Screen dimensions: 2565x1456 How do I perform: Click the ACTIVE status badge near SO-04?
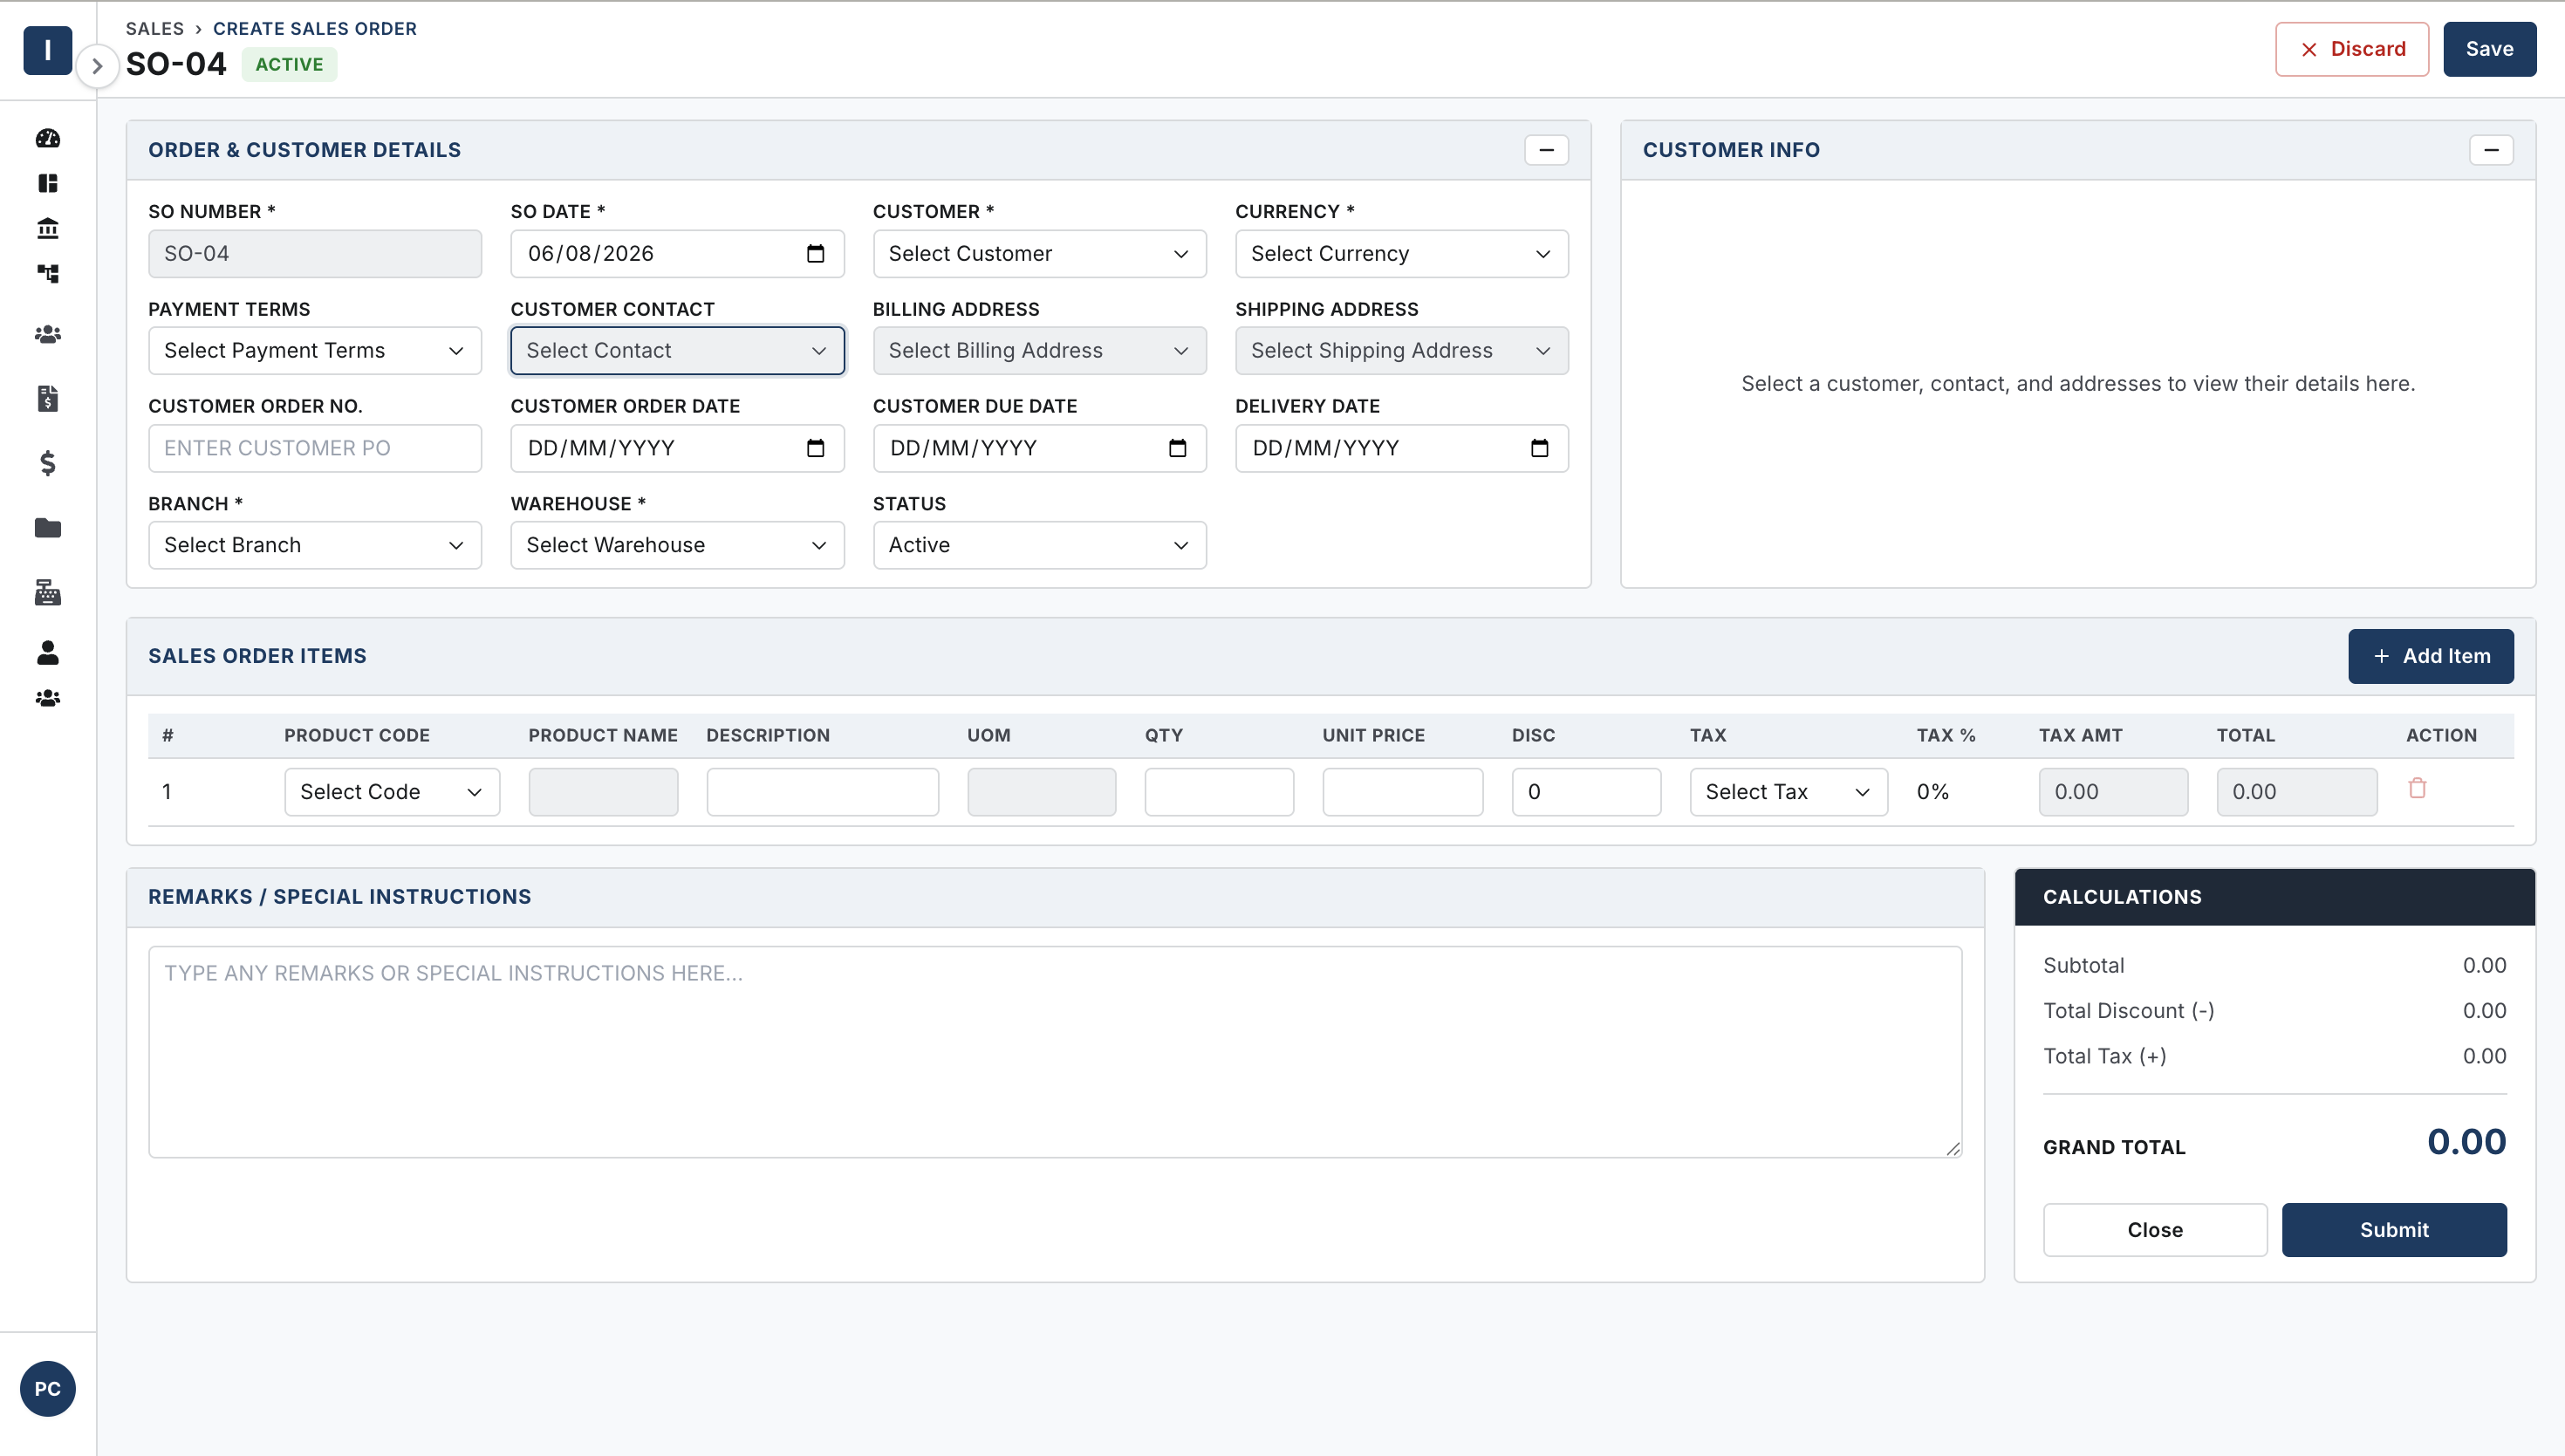click(289, 65)
